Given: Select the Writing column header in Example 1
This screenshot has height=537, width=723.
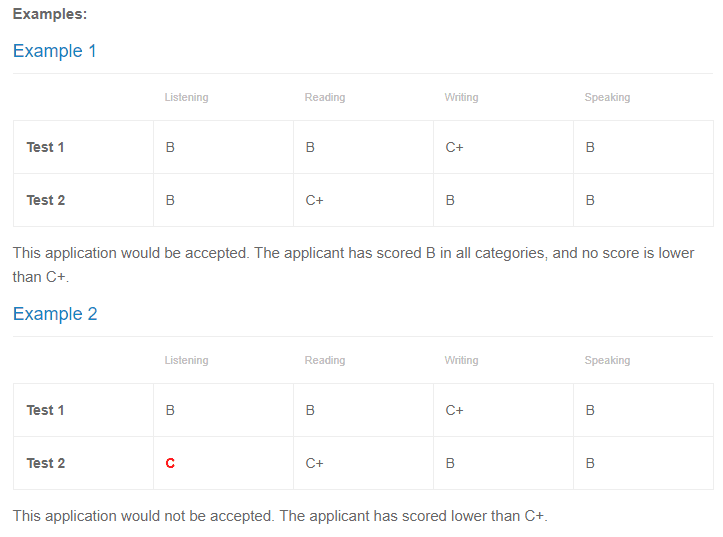Looking at the screenshot, I should [x=461, y=97].
